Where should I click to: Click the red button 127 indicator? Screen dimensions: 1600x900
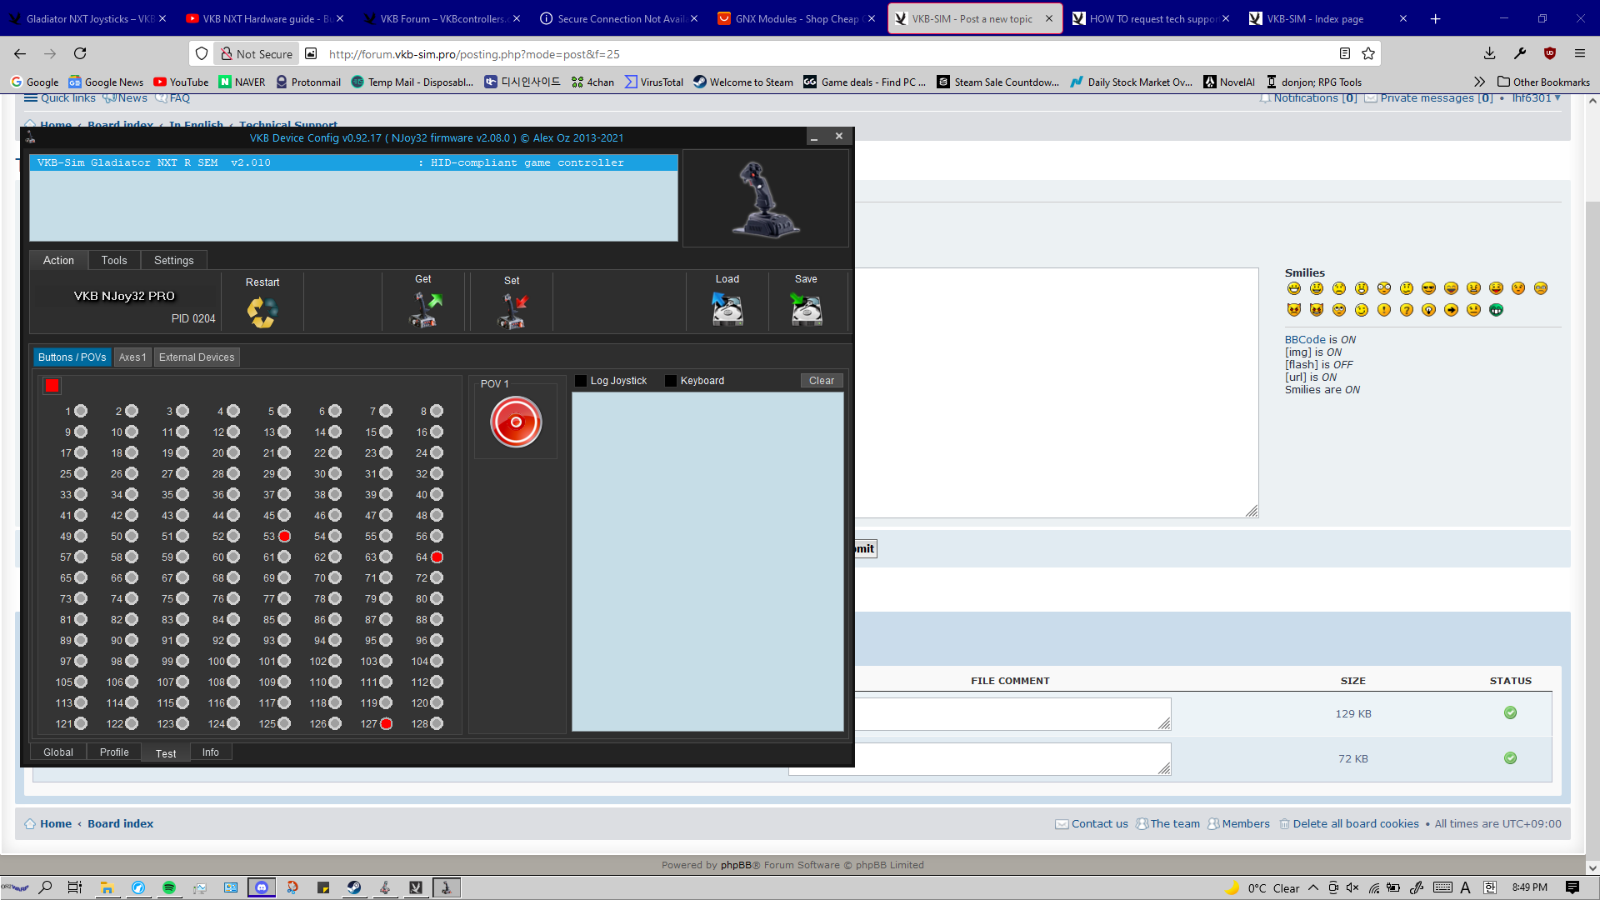pos(386,724)
